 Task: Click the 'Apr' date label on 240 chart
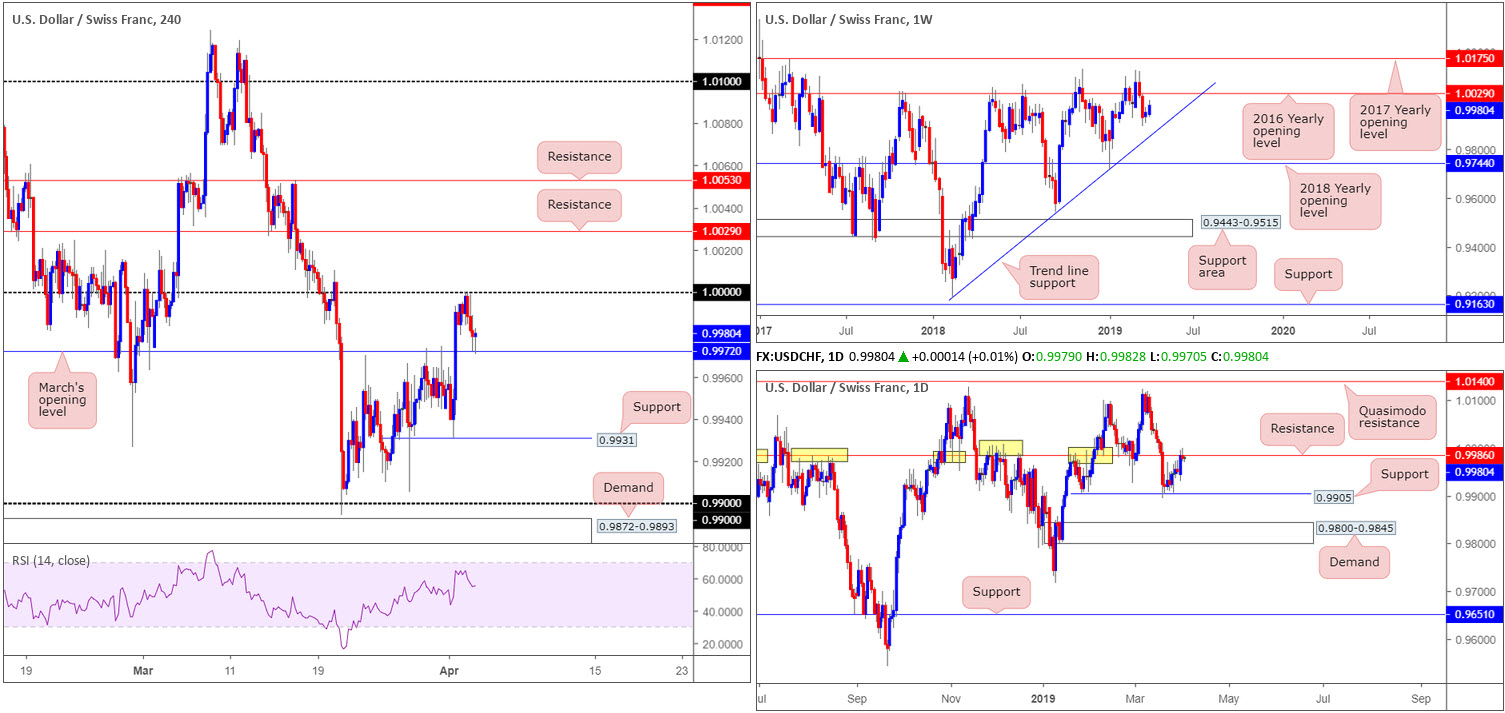pos(448,671)
